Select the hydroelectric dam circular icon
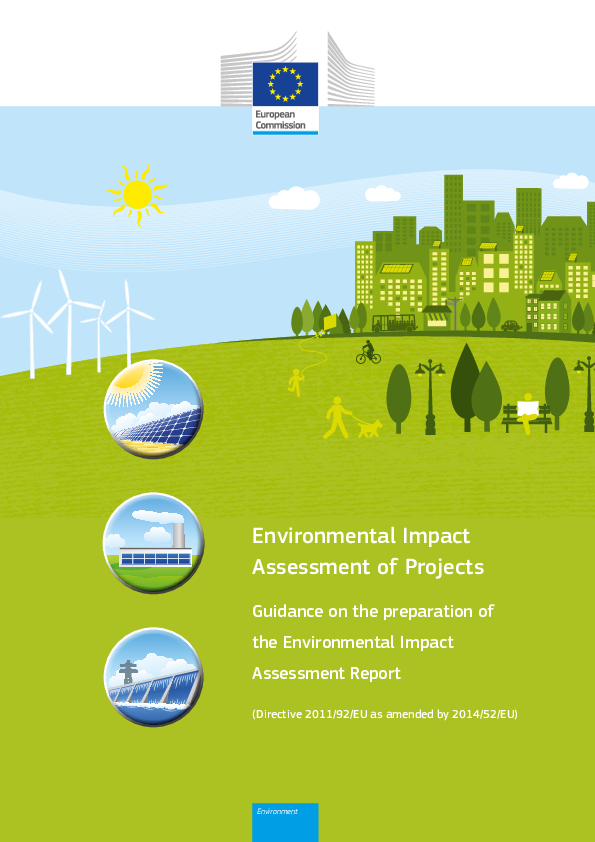This screenshot has height=842, width=595. coord(154,677)
